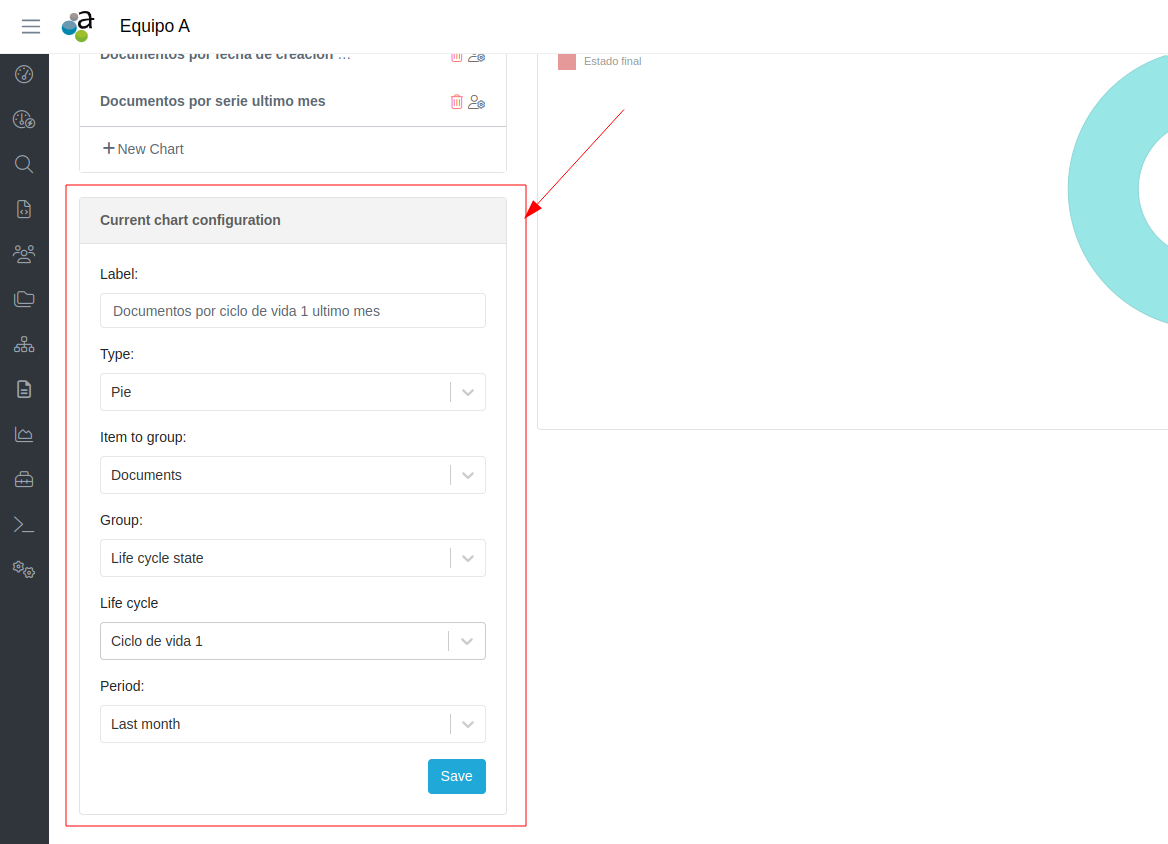
Task: Click the search magnifier sidebar icon
Action: [24, 164]
